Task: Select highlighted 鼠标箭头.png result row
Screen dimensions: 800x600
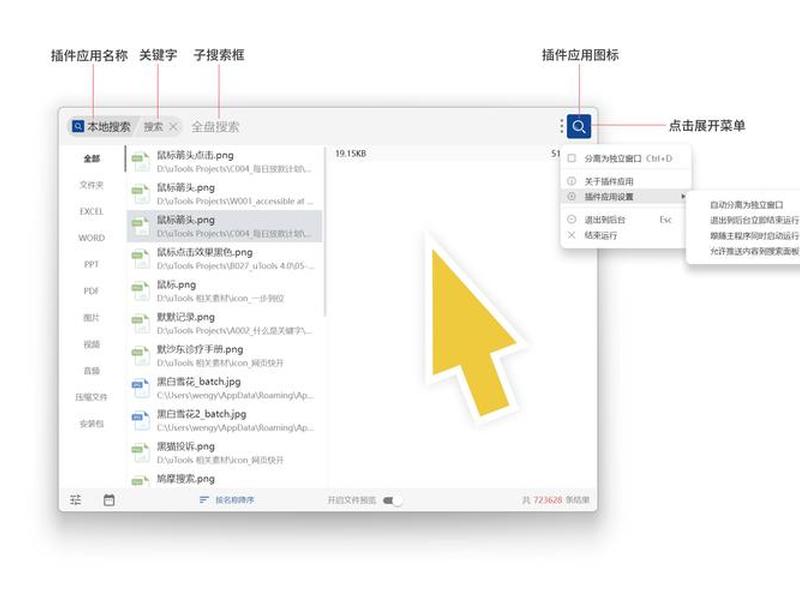Action: point(224,226)
